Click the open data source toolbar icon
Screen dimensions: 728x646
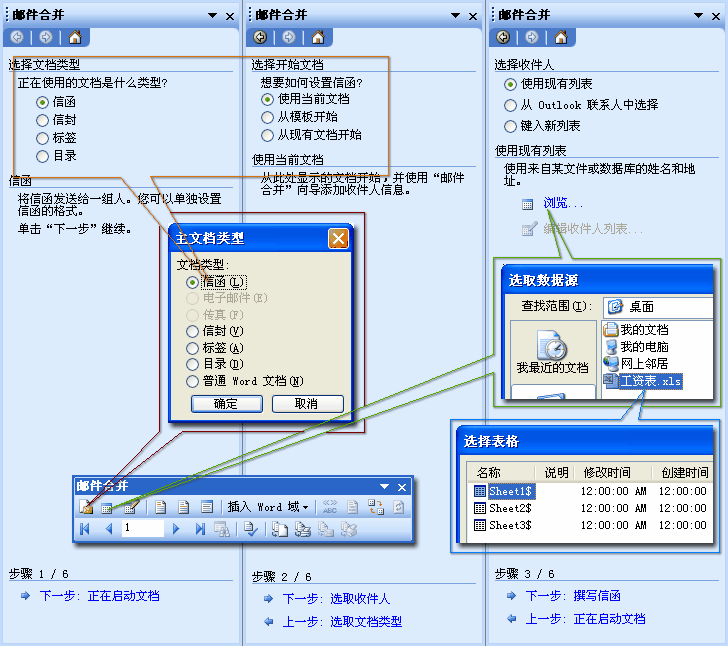pyautogui.click(x=107, y=507)
